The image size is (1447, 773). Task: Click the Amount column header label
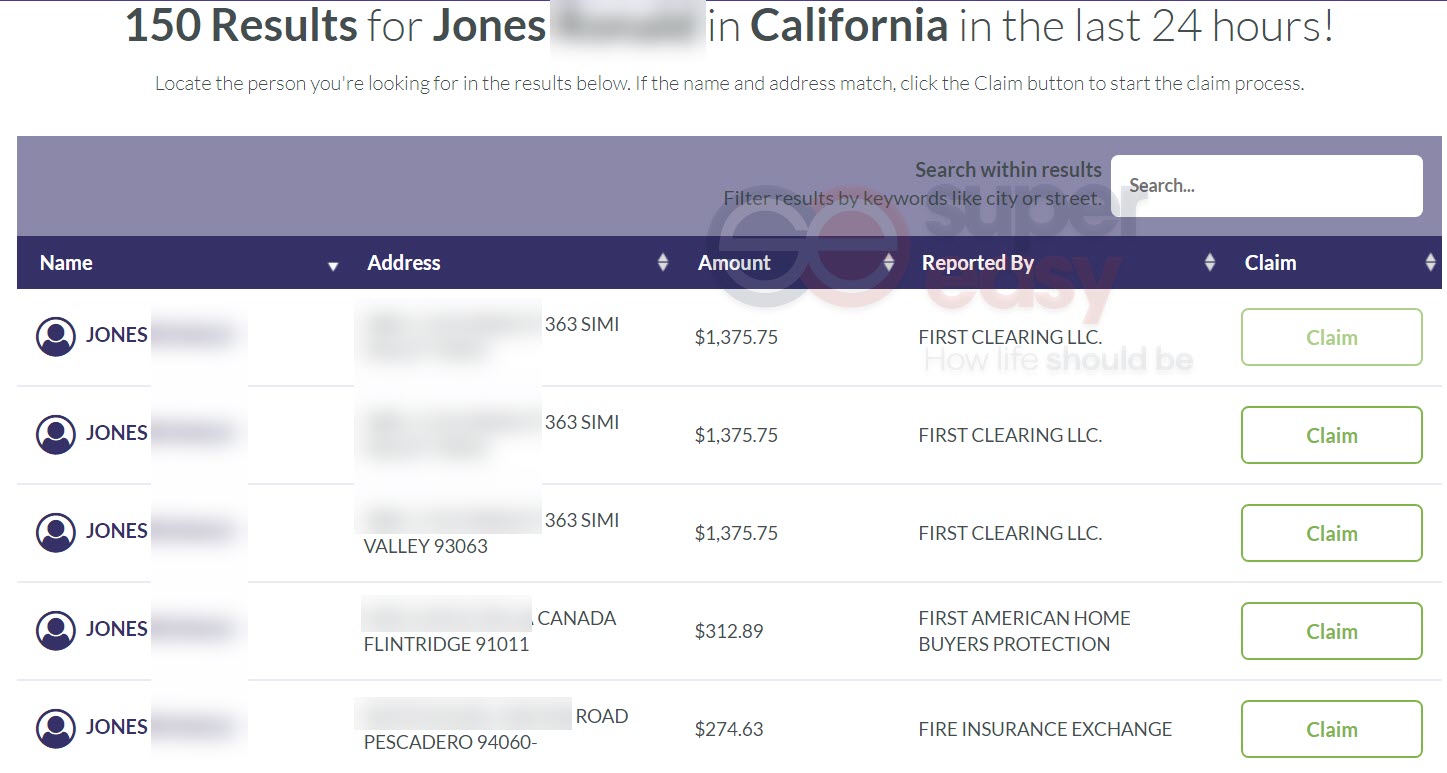tap(734, 263)
